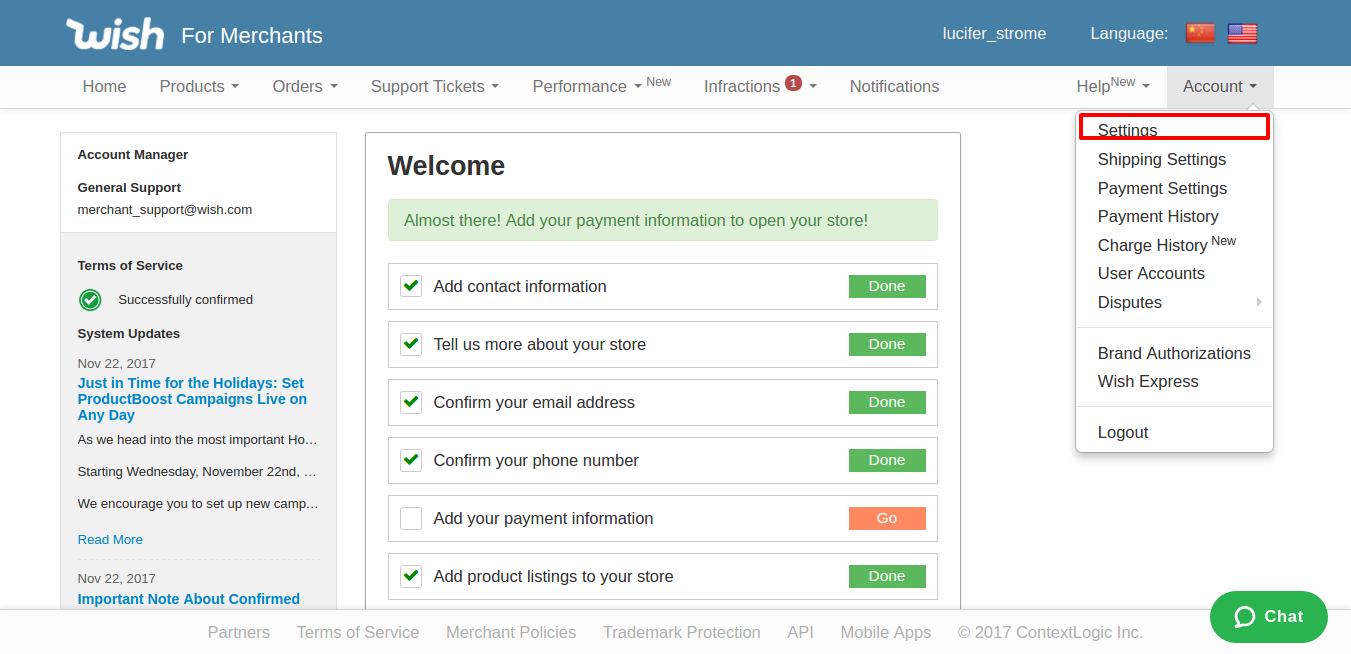The height and width of the screenshot is (654, 1351).
Task: Open Trademark Protection footer link
Action: pyautogui.click(x=682, y=632)
